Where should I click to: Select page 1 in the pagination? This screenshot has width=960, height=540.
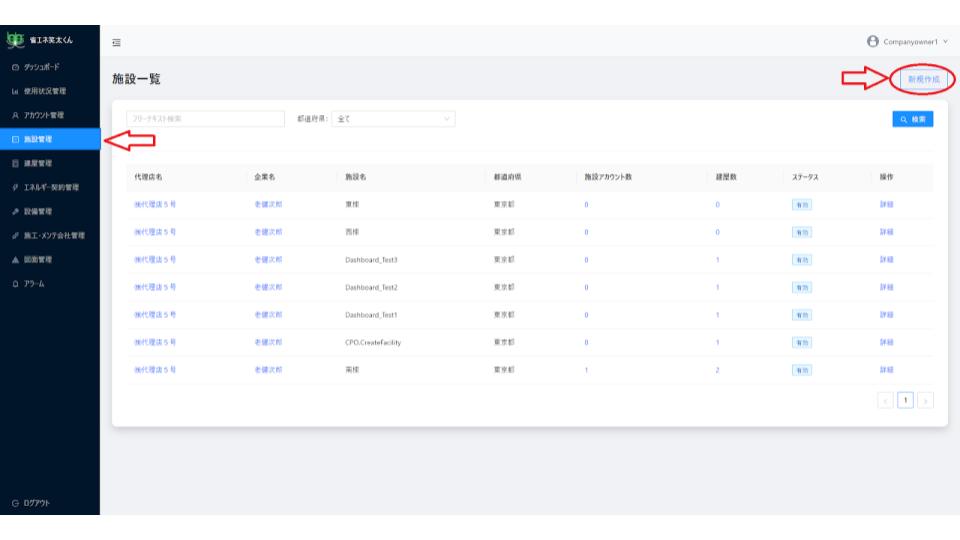[905, 400]
